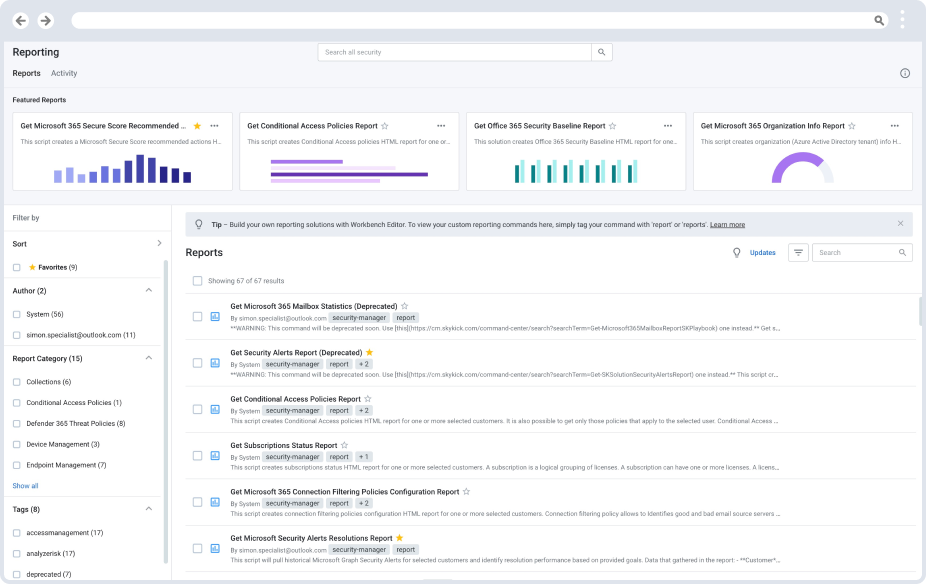Collapse the Author (2) filter section
The image size is (926, 584).
[x=149, y=290]
